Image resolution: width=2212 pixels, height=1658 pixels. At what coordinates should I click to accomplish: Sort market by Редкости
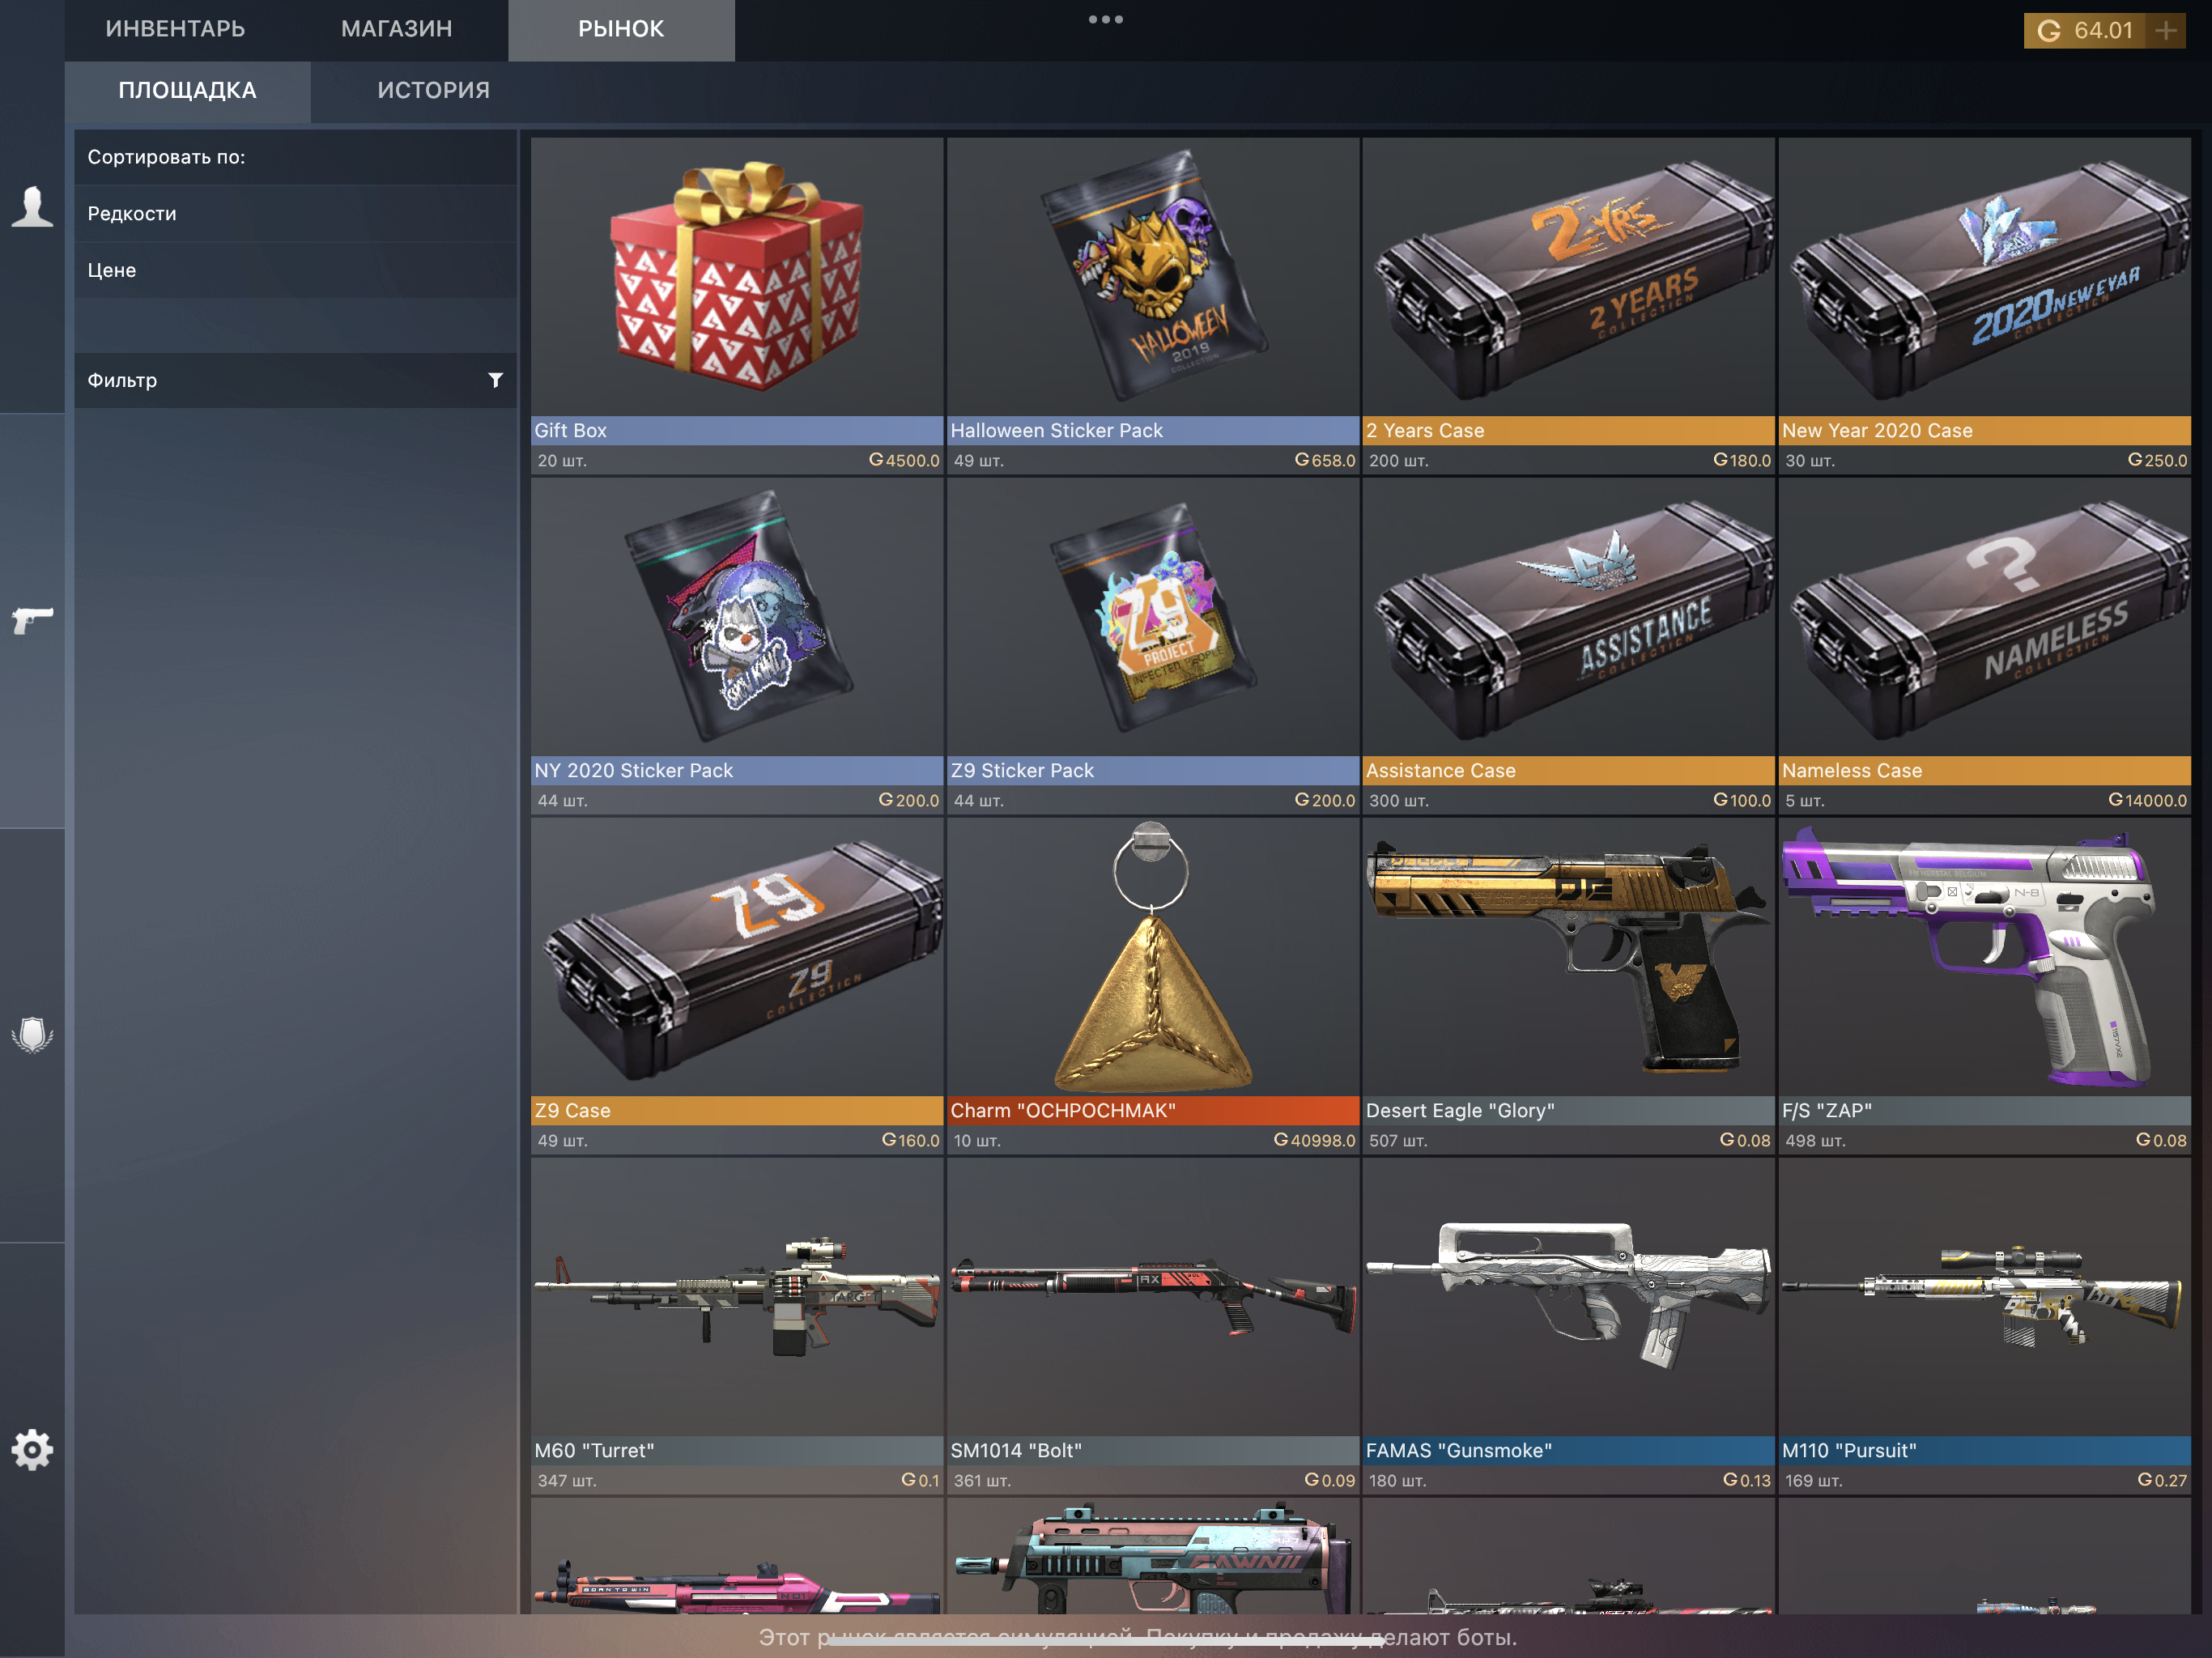click(x=132, y=213)
